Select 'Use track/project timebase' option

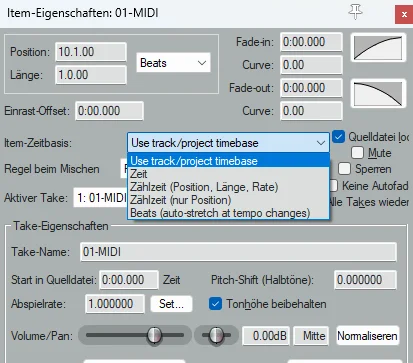coord(229,161)
